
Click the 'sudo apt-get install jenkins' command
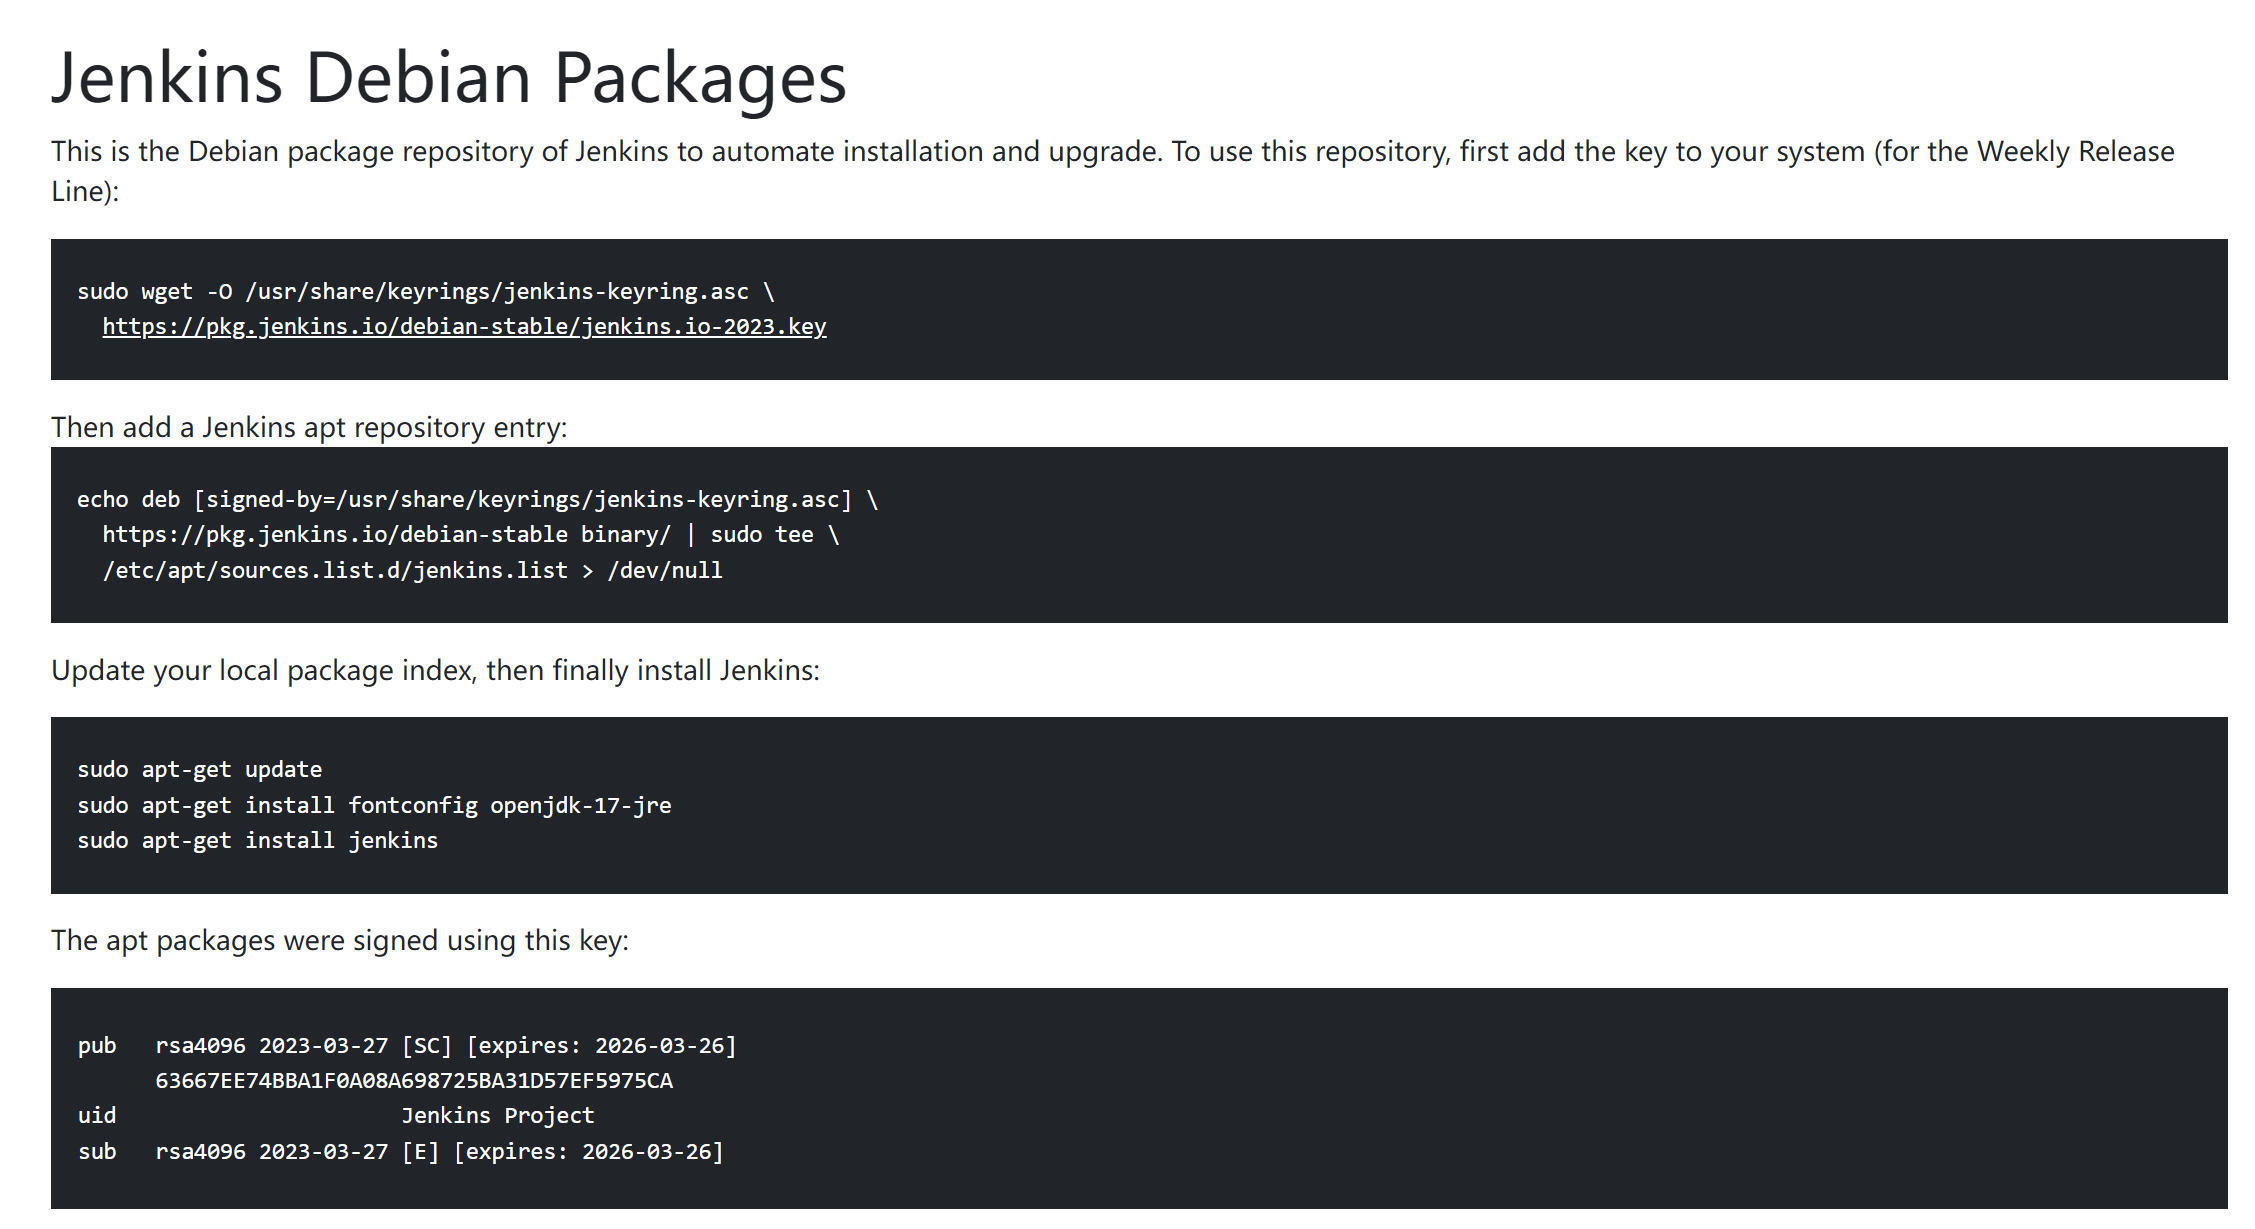[258, 840]
